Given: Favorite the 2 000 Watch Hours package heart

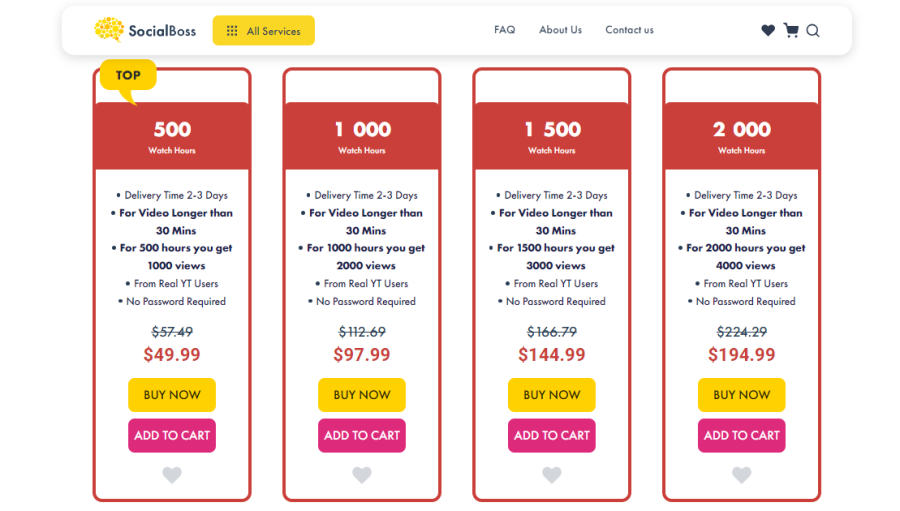Looking at the screenshot, I should tap(742, 475).
